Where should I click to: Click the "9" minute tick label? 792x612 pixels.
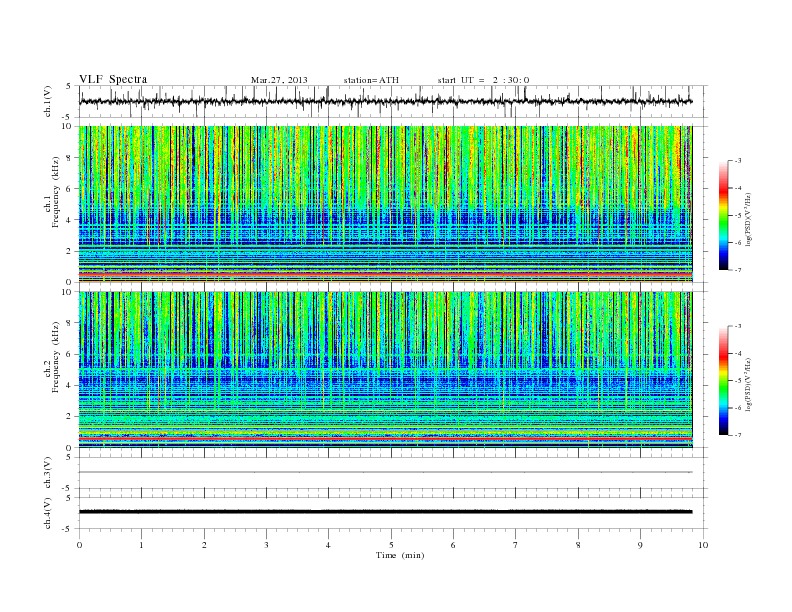(640, 545)
